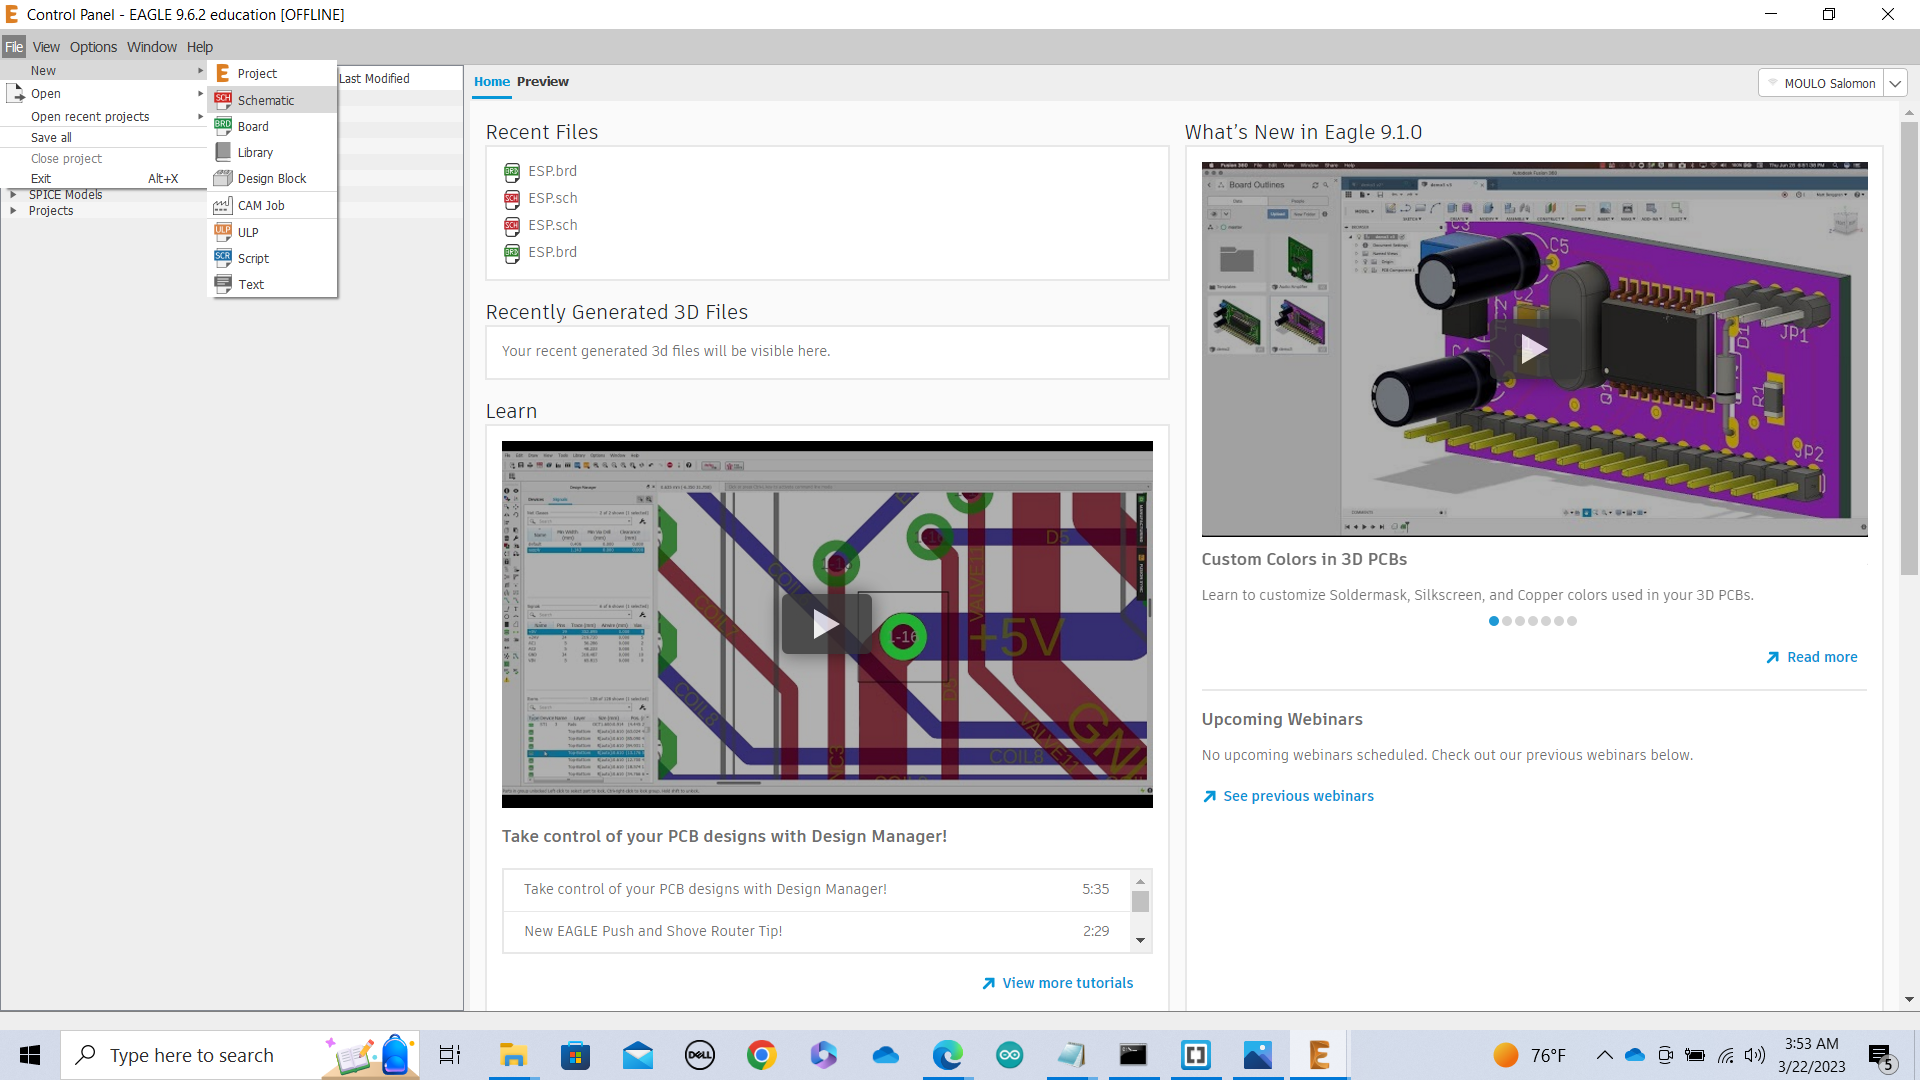Open Arduino IDE from the taskbar
Image resolution: width=1920 pixels, height=1080 pixels.
pyautogui.click(x=1010, y=1055)
